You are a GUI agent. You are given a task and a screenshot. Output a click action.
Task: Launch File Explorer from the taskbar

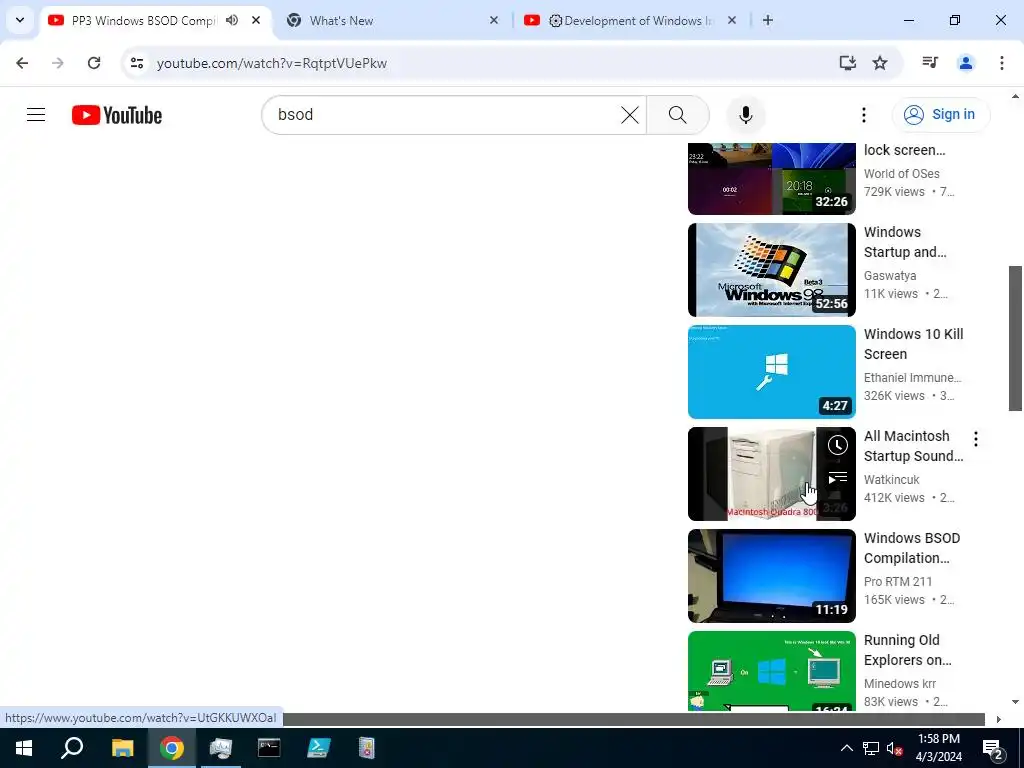pos(122,748)
